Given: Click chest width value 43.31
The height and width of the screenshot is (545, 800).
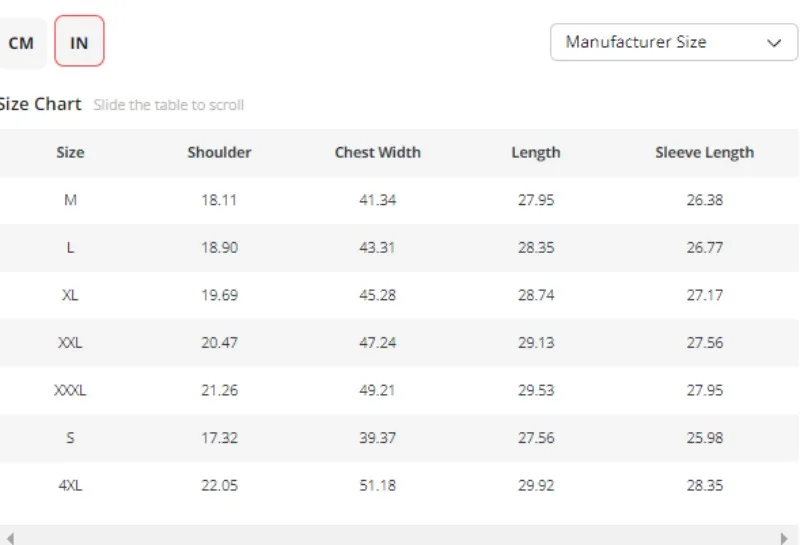Looking at the screenshot, I should coord(377,248).
